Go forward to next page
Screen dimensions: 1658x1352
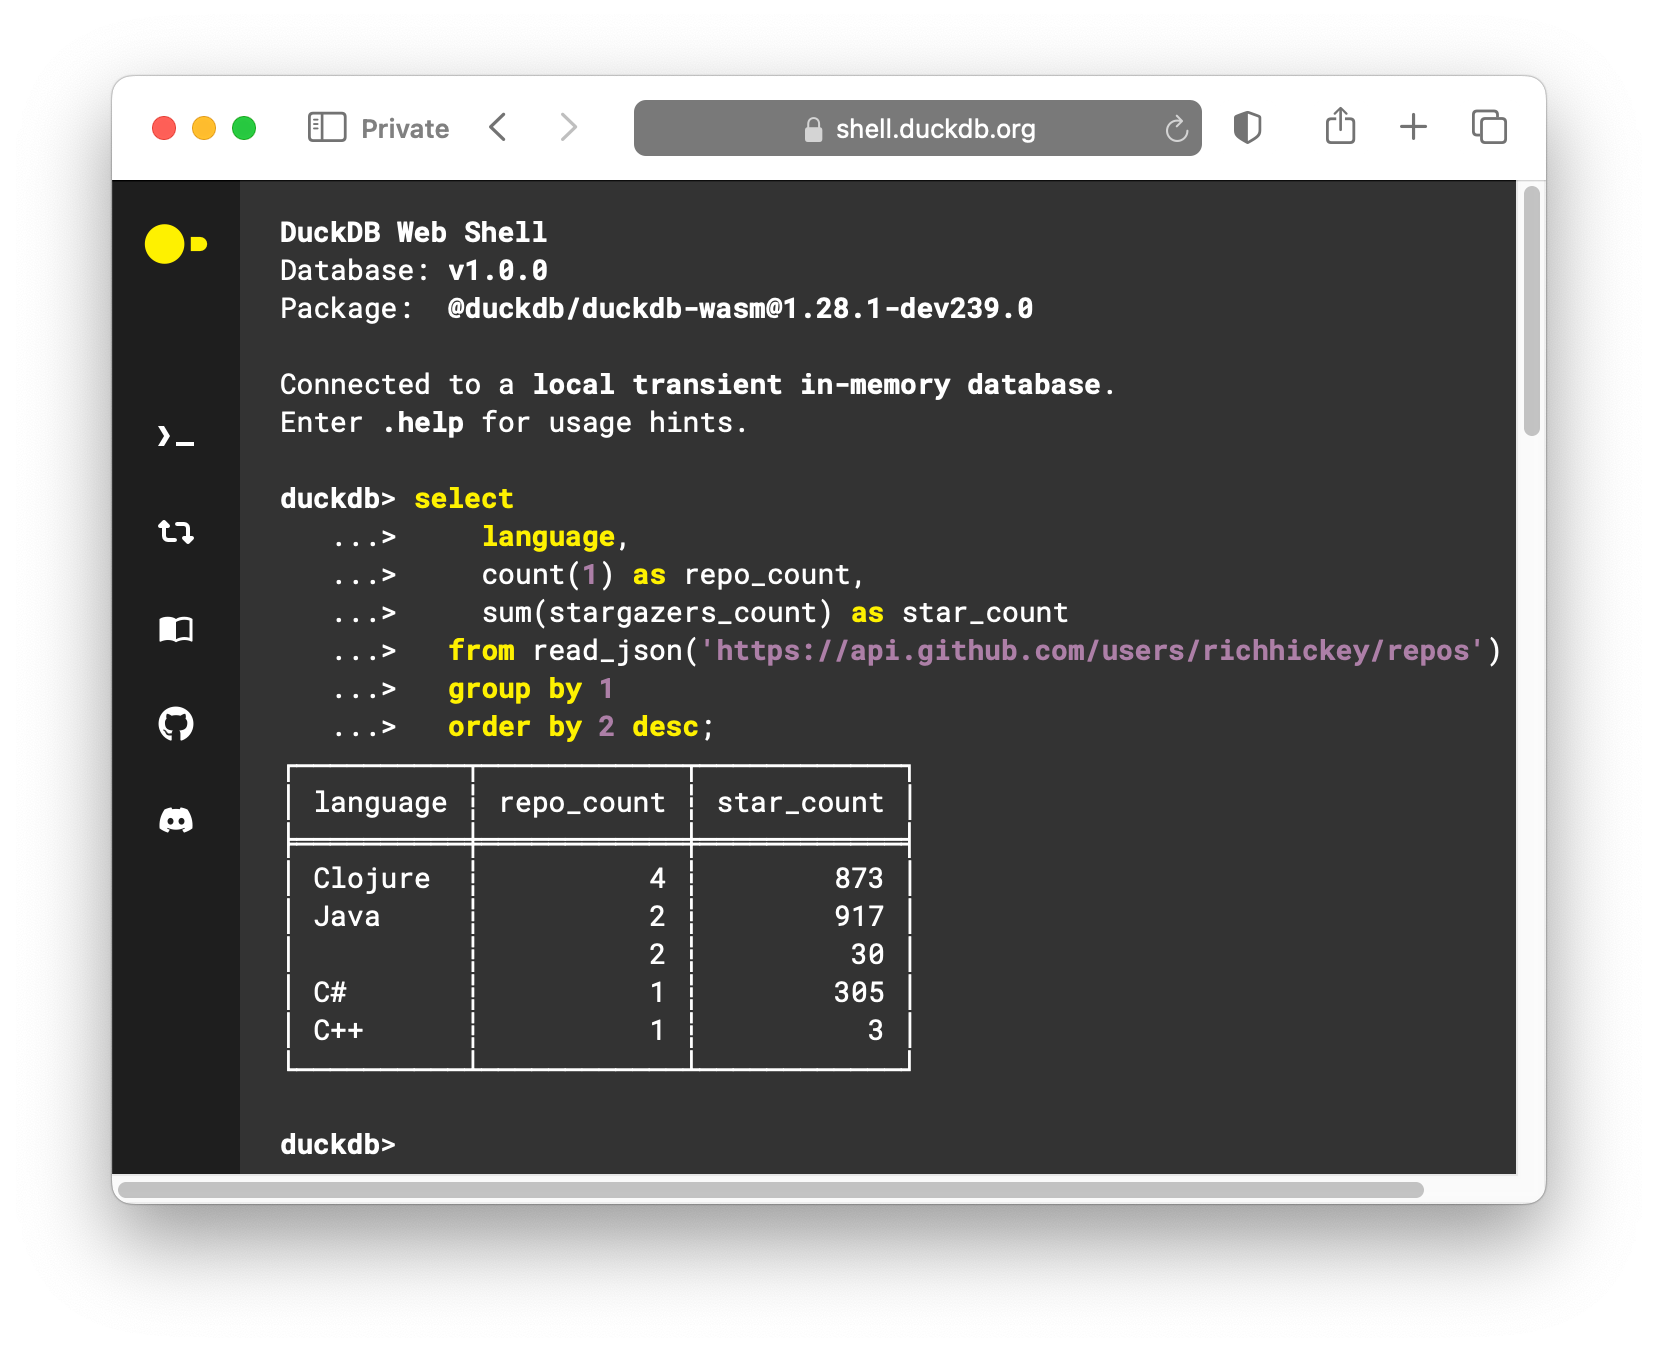tap(569, 127)
